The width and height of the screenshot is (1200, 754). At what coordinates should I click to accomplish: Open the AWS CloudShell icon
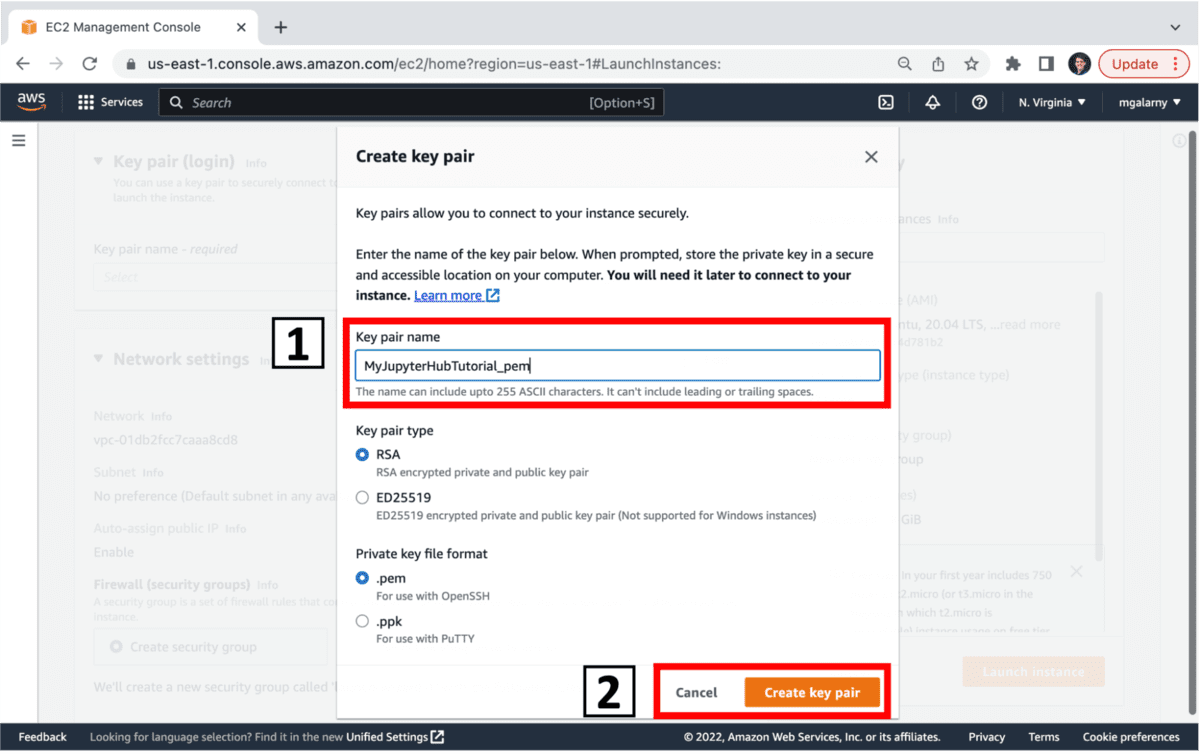[x=886, y=102]
